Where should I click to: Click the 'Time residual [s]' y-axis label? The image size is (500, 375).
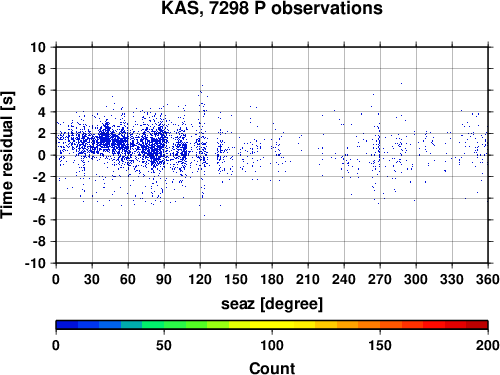click(7, 155)
